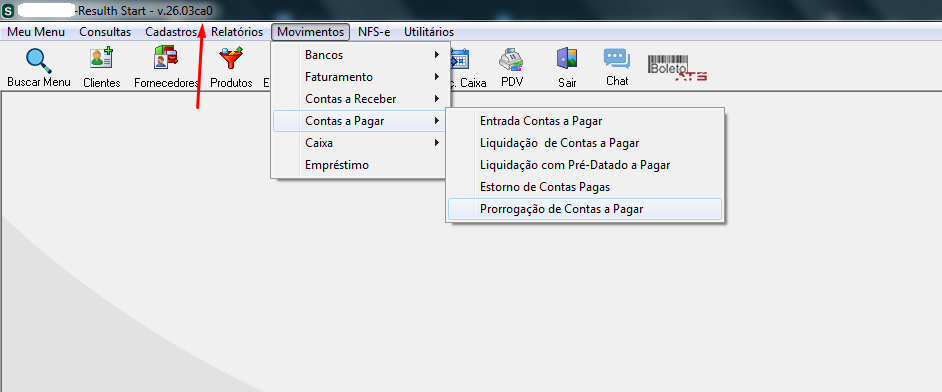
Task: Open the Clientes toolbar icon
Action: 102,58
